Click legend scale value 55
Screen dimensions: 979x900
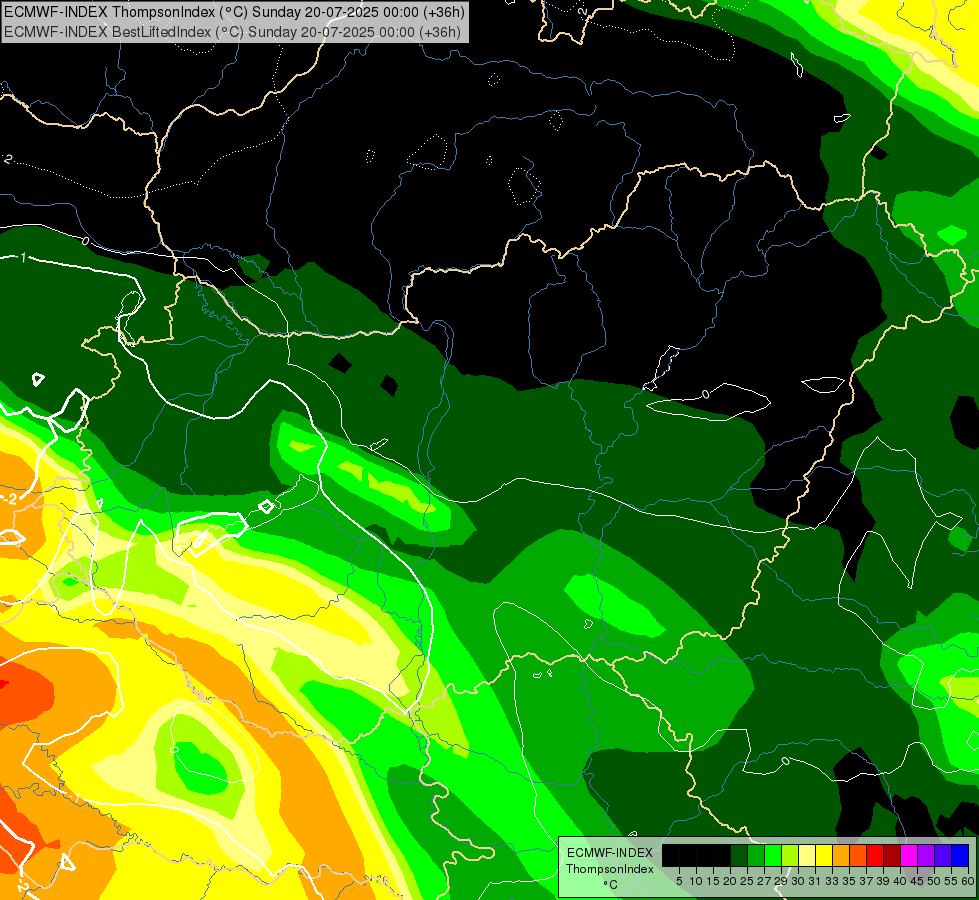952,881
